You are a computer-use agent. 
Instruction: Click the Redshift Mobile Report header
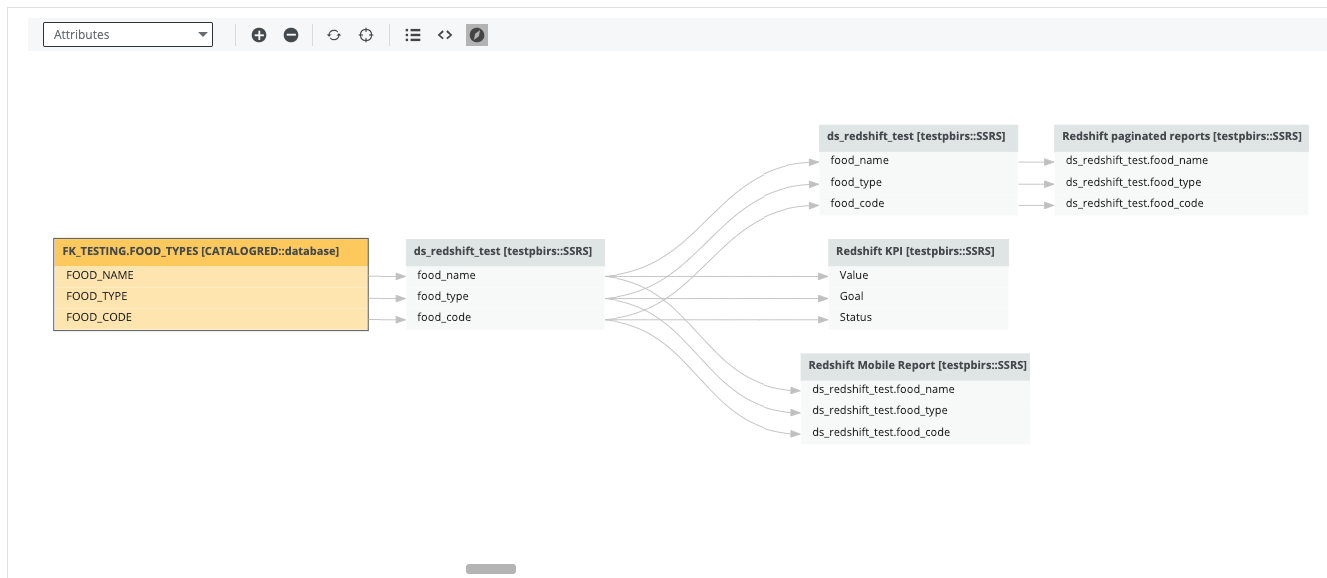point(916,365)
